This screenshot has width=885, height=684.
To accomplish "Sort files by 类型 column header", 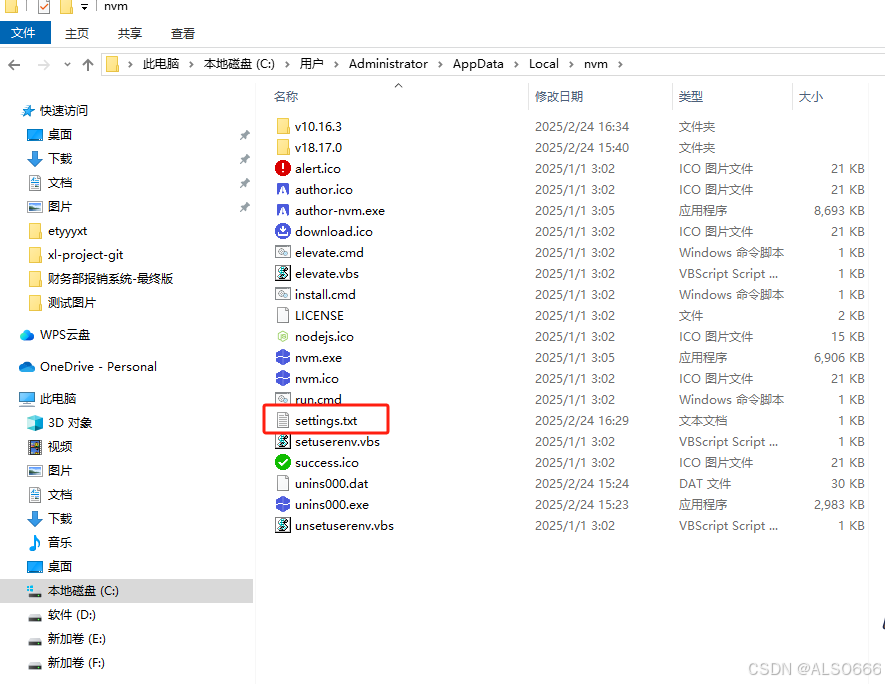I will pos(691,97).
